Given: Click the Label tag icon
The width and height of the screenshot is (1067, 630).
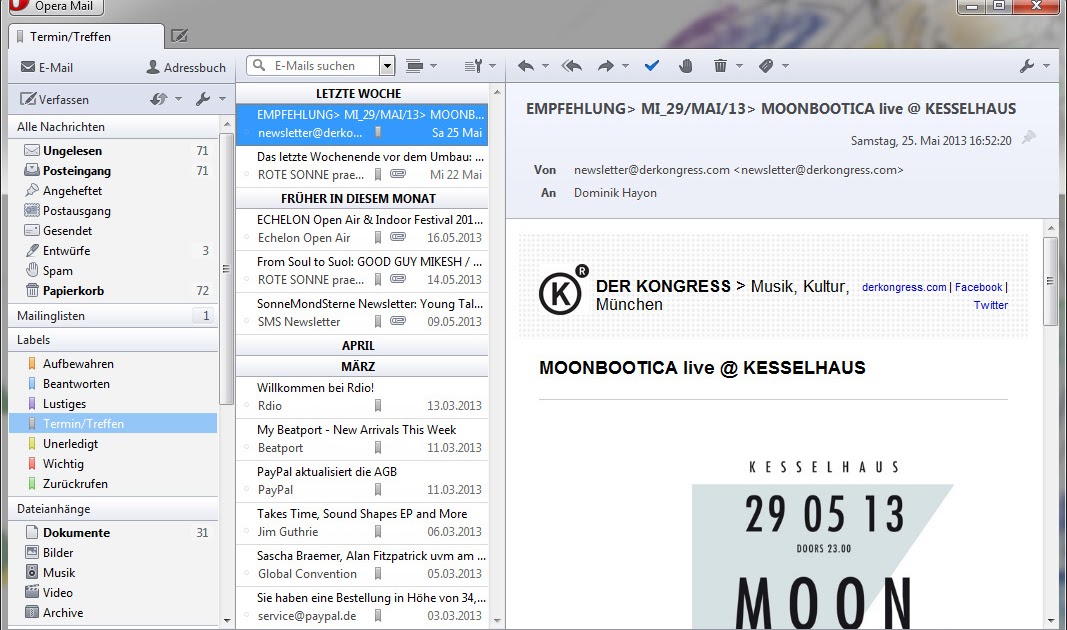Looking at the screenshot, I should 766,66.
